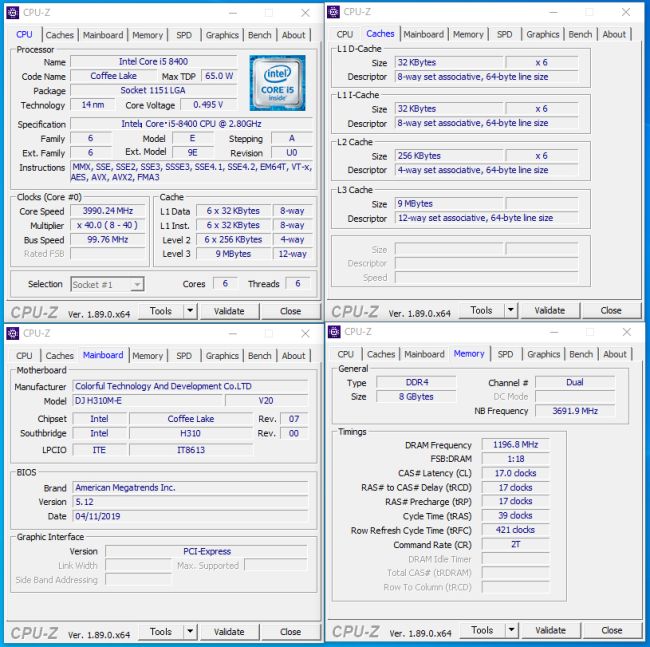Open the Socket #1 selection dropdown
Image resolution: width=650 pixels, height=647 pixels.
(107, 284)
